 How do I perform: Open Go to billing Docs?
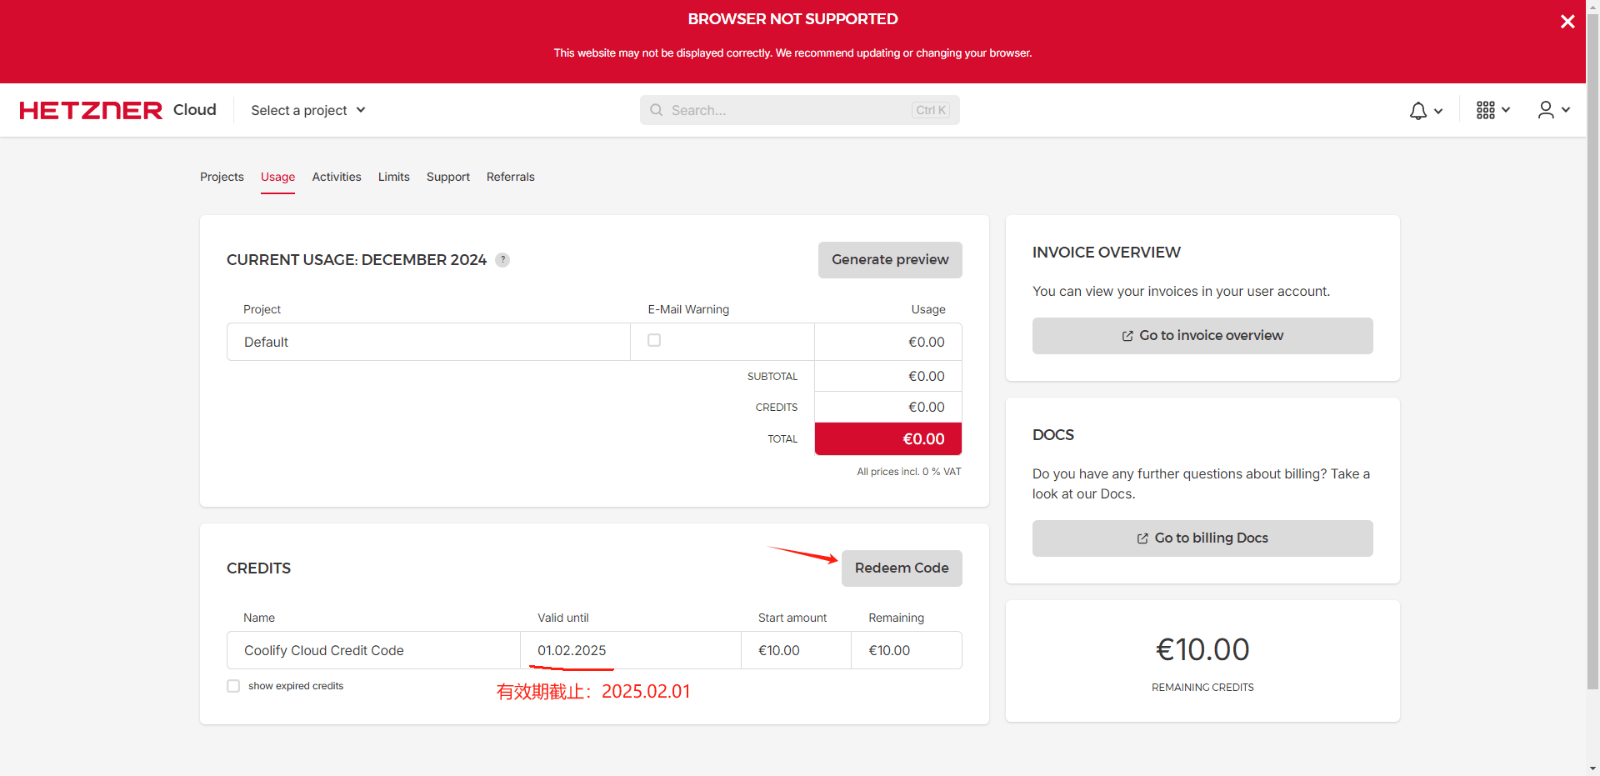[x=1202, y=538]
